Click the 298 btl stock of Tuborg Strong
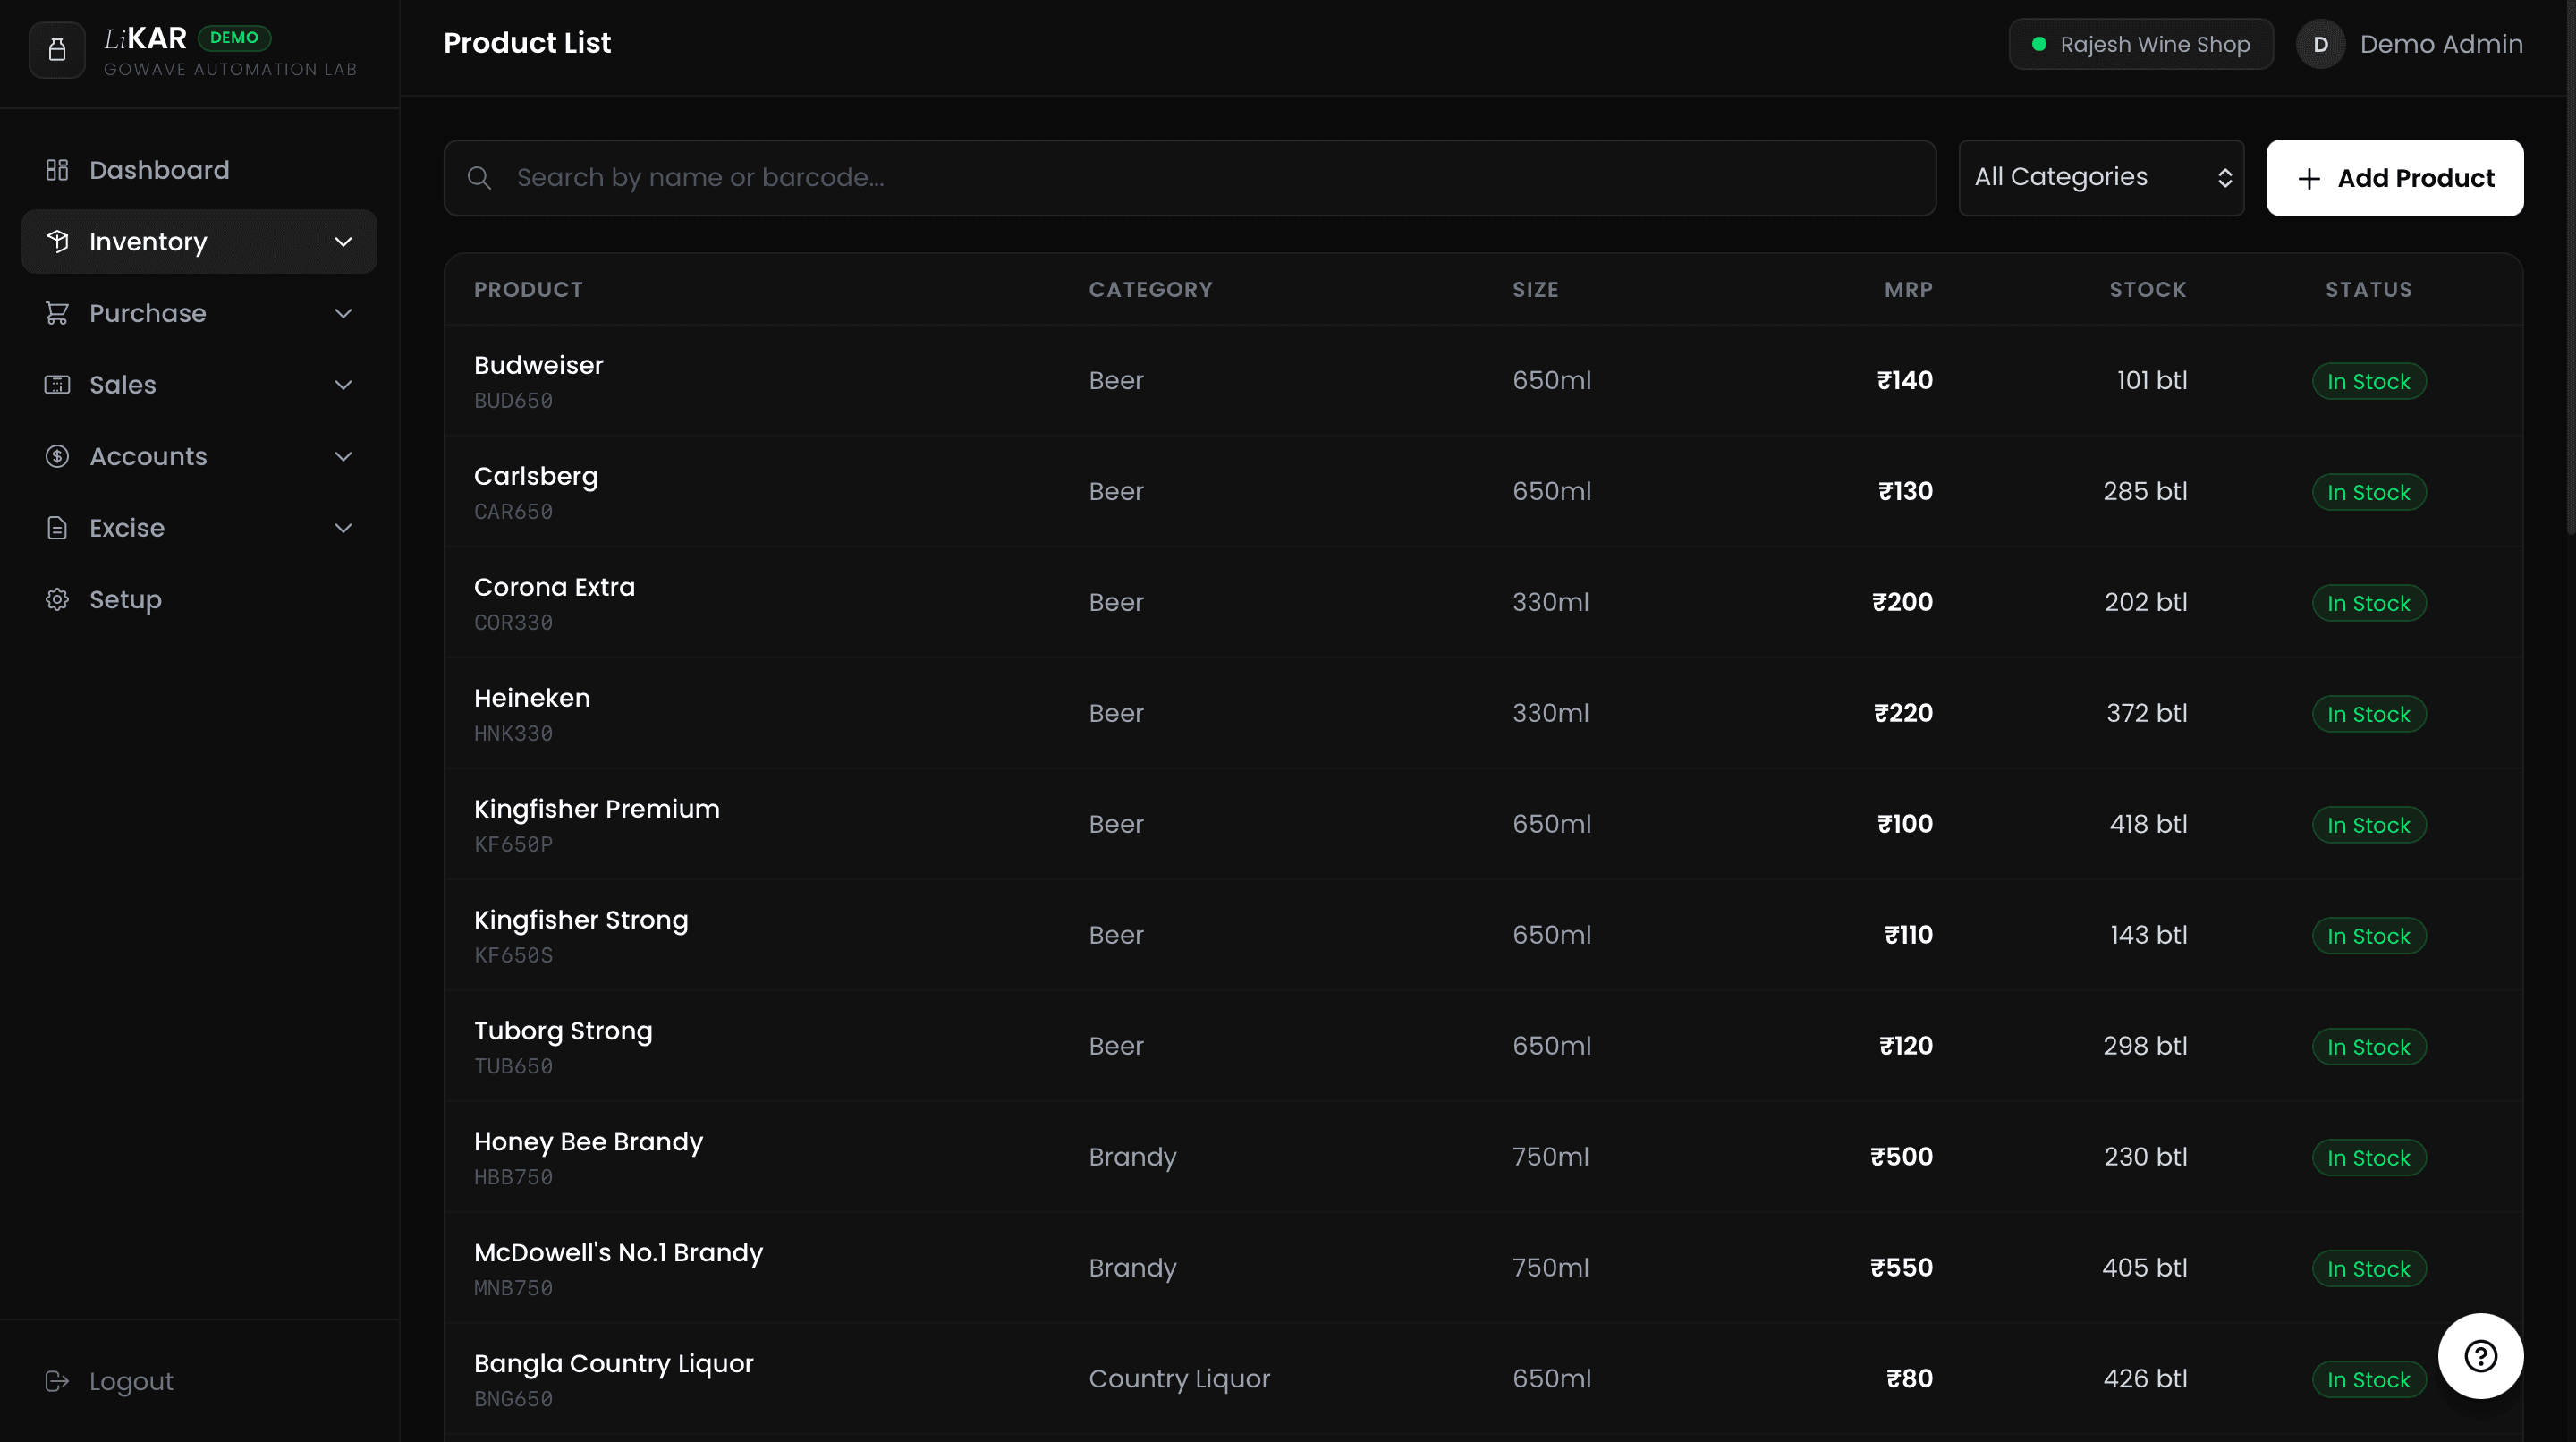Viewport: 2576px width, 1442px height. [x=2145, y=1046]
